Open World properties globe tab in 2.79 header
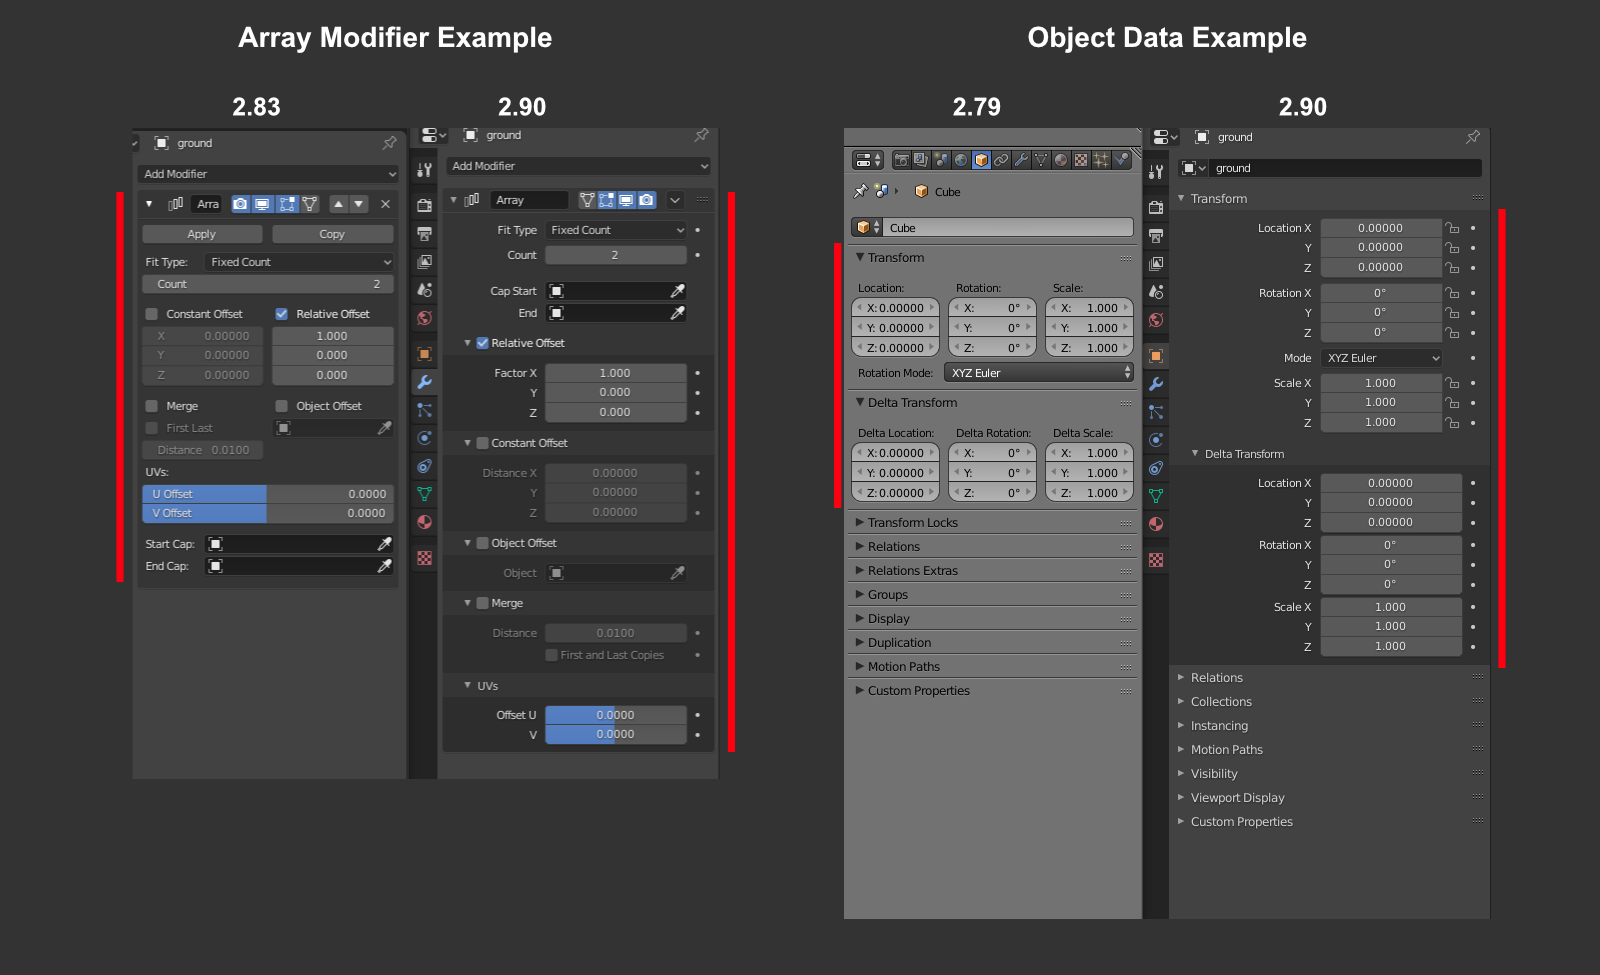 961,160
